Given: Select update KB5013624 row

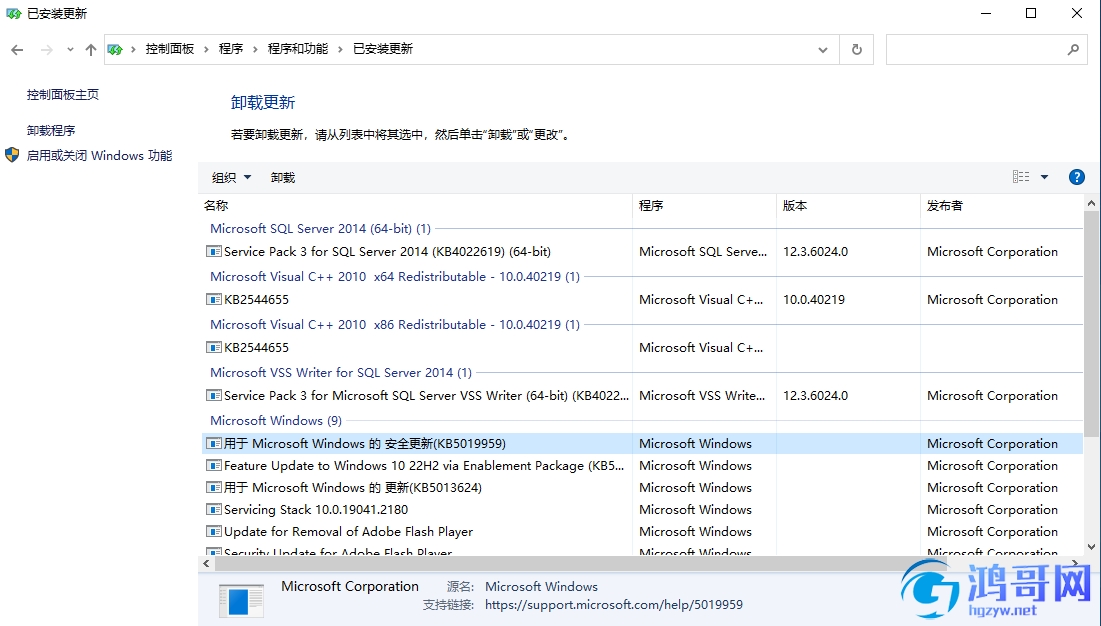Looking at the screenshot, I should point(642,487).
